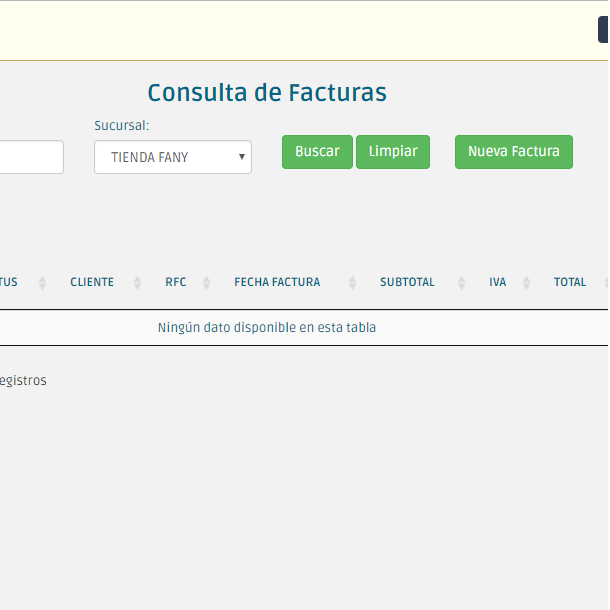Viewport: 610px width, 610px height.
Task: Click the sort arrows beside RFC
Action: [206, 283]
